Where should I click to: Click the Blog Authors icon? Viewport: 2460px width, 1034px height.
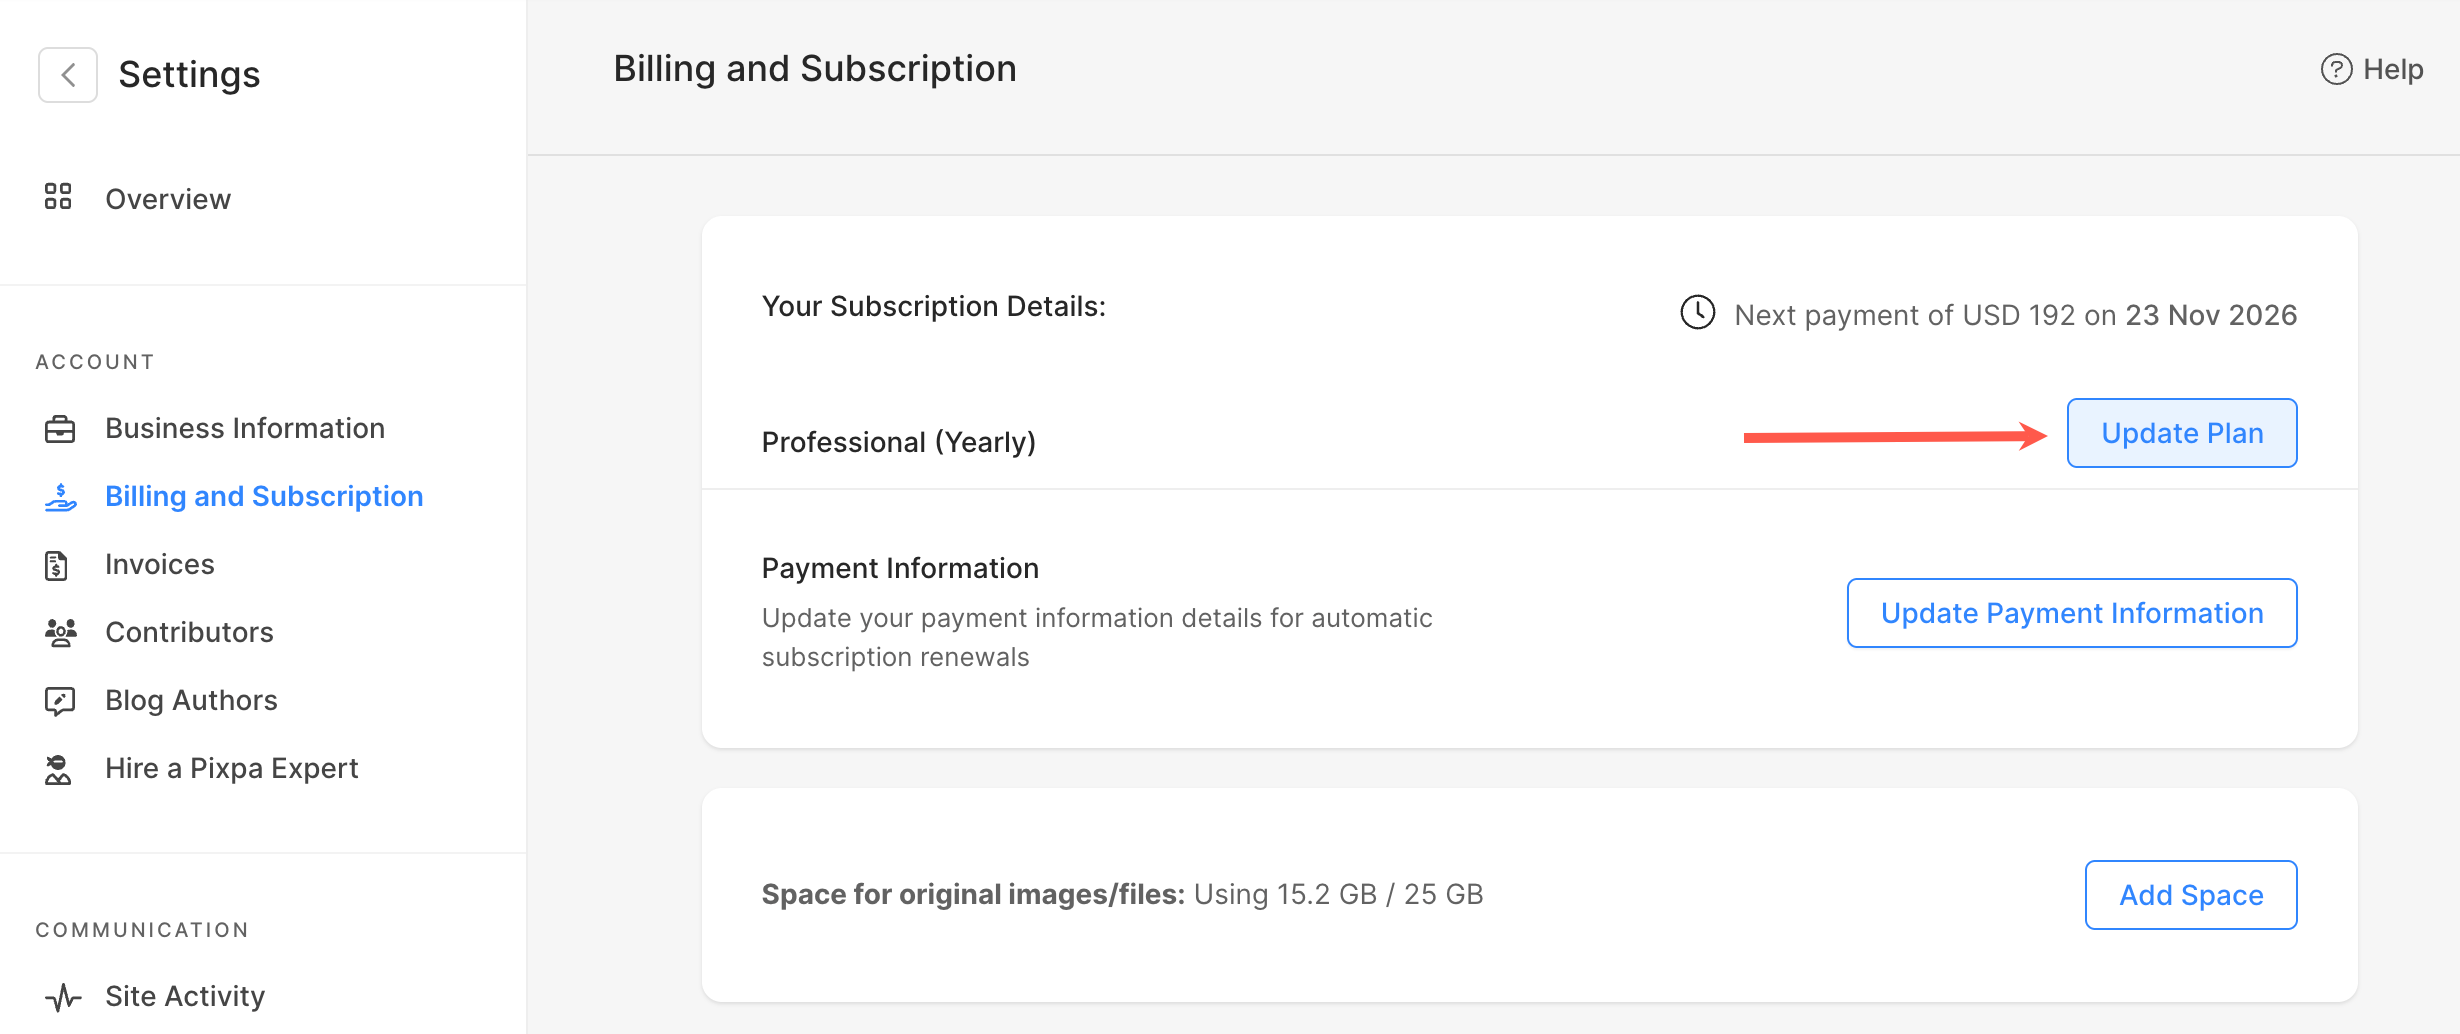(x=60, y=701)
